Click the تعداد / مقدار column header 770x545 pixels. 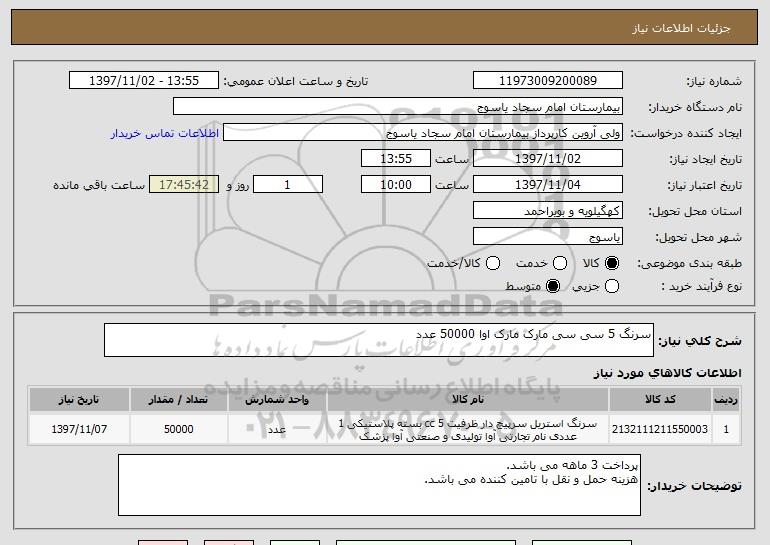point(178,400)
